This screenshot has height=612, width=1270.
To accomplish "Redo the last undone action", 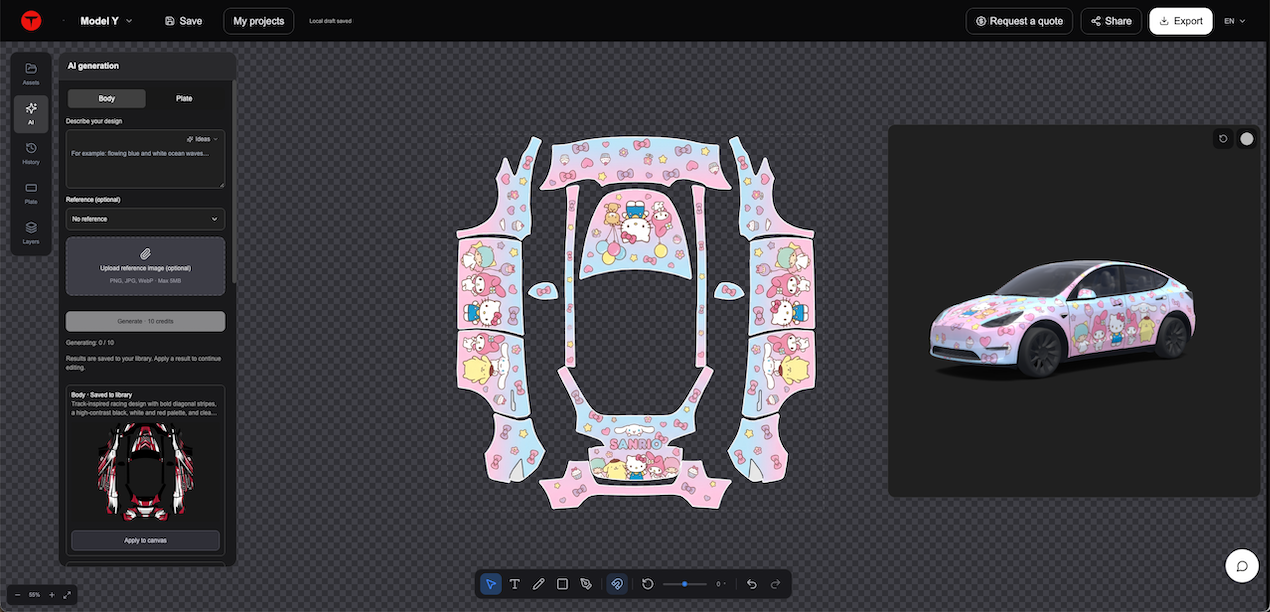I will pos(776,584).
